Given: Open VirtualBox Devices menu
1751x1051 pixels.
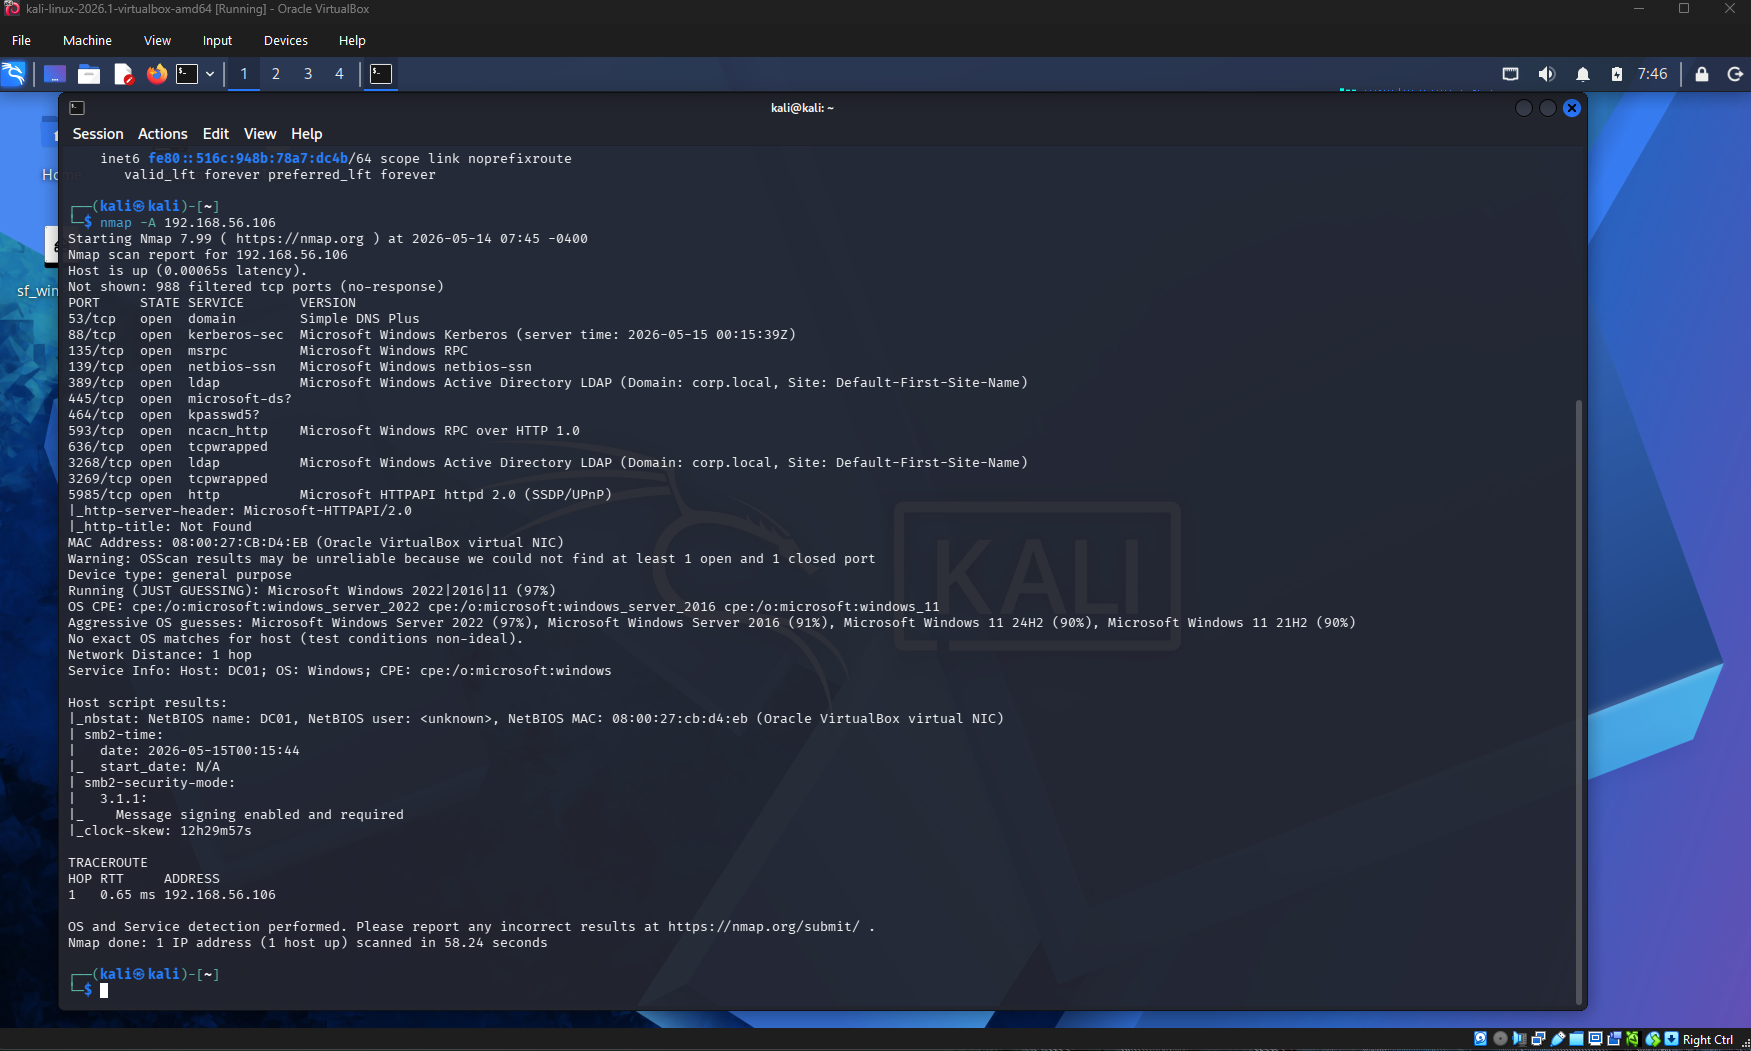Looking at the screenshot, I should click(x=286, y=41).
